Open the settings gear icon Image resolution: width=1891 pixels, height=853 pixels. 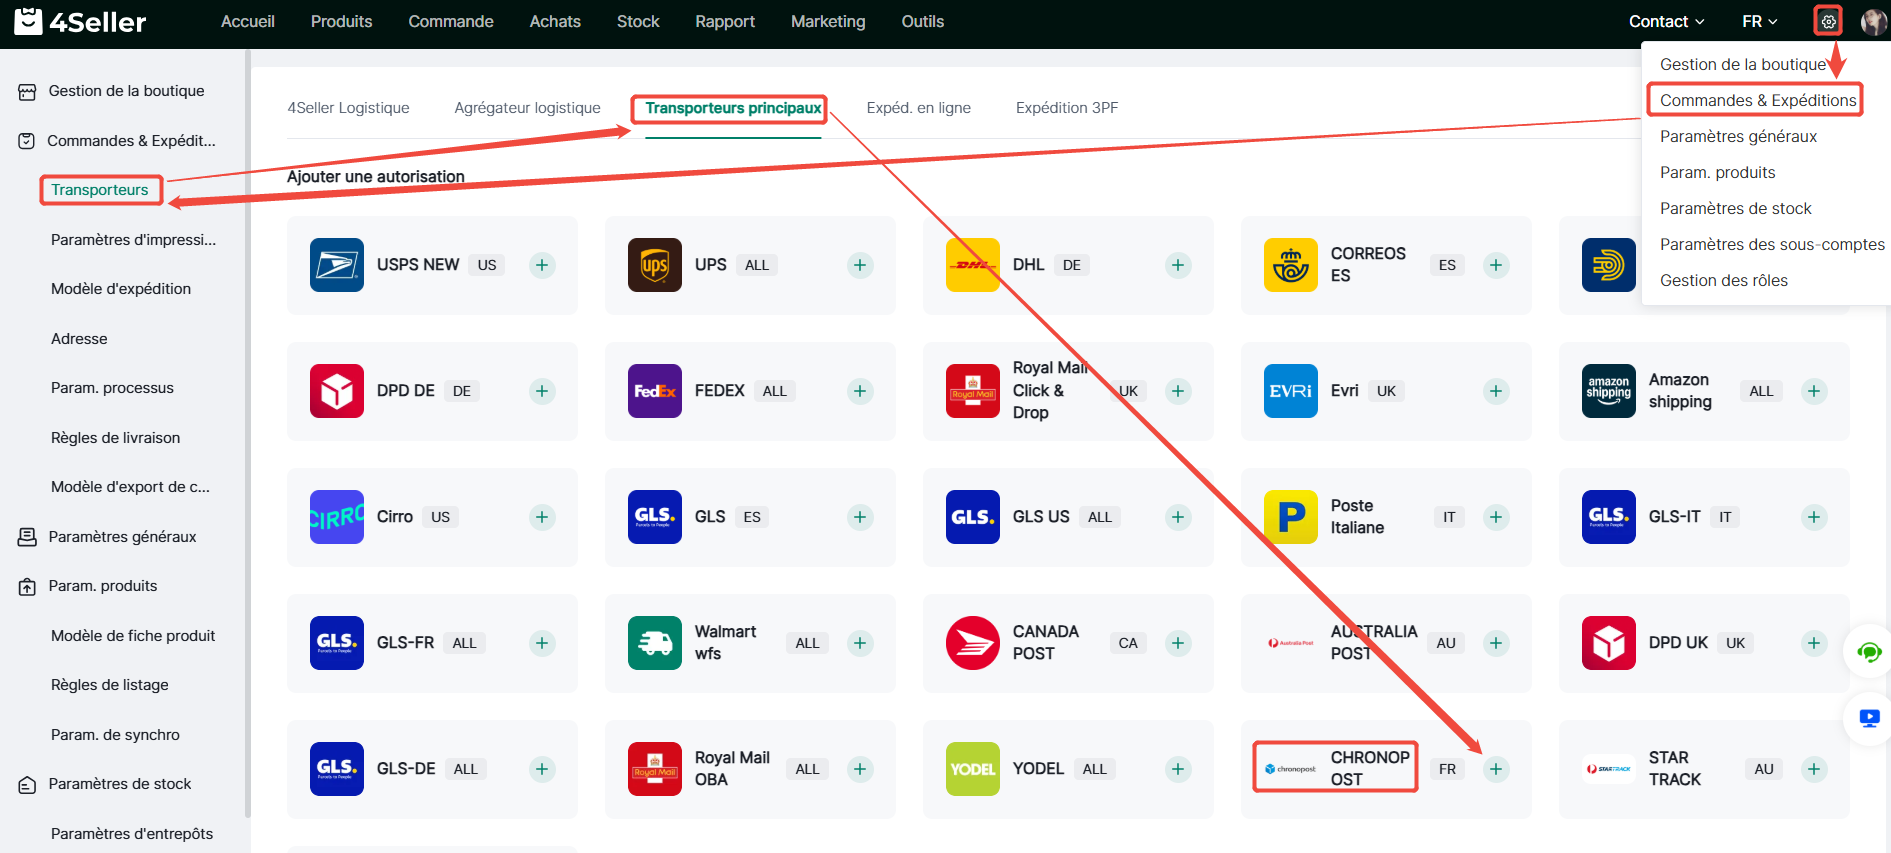click(1828, 21)
